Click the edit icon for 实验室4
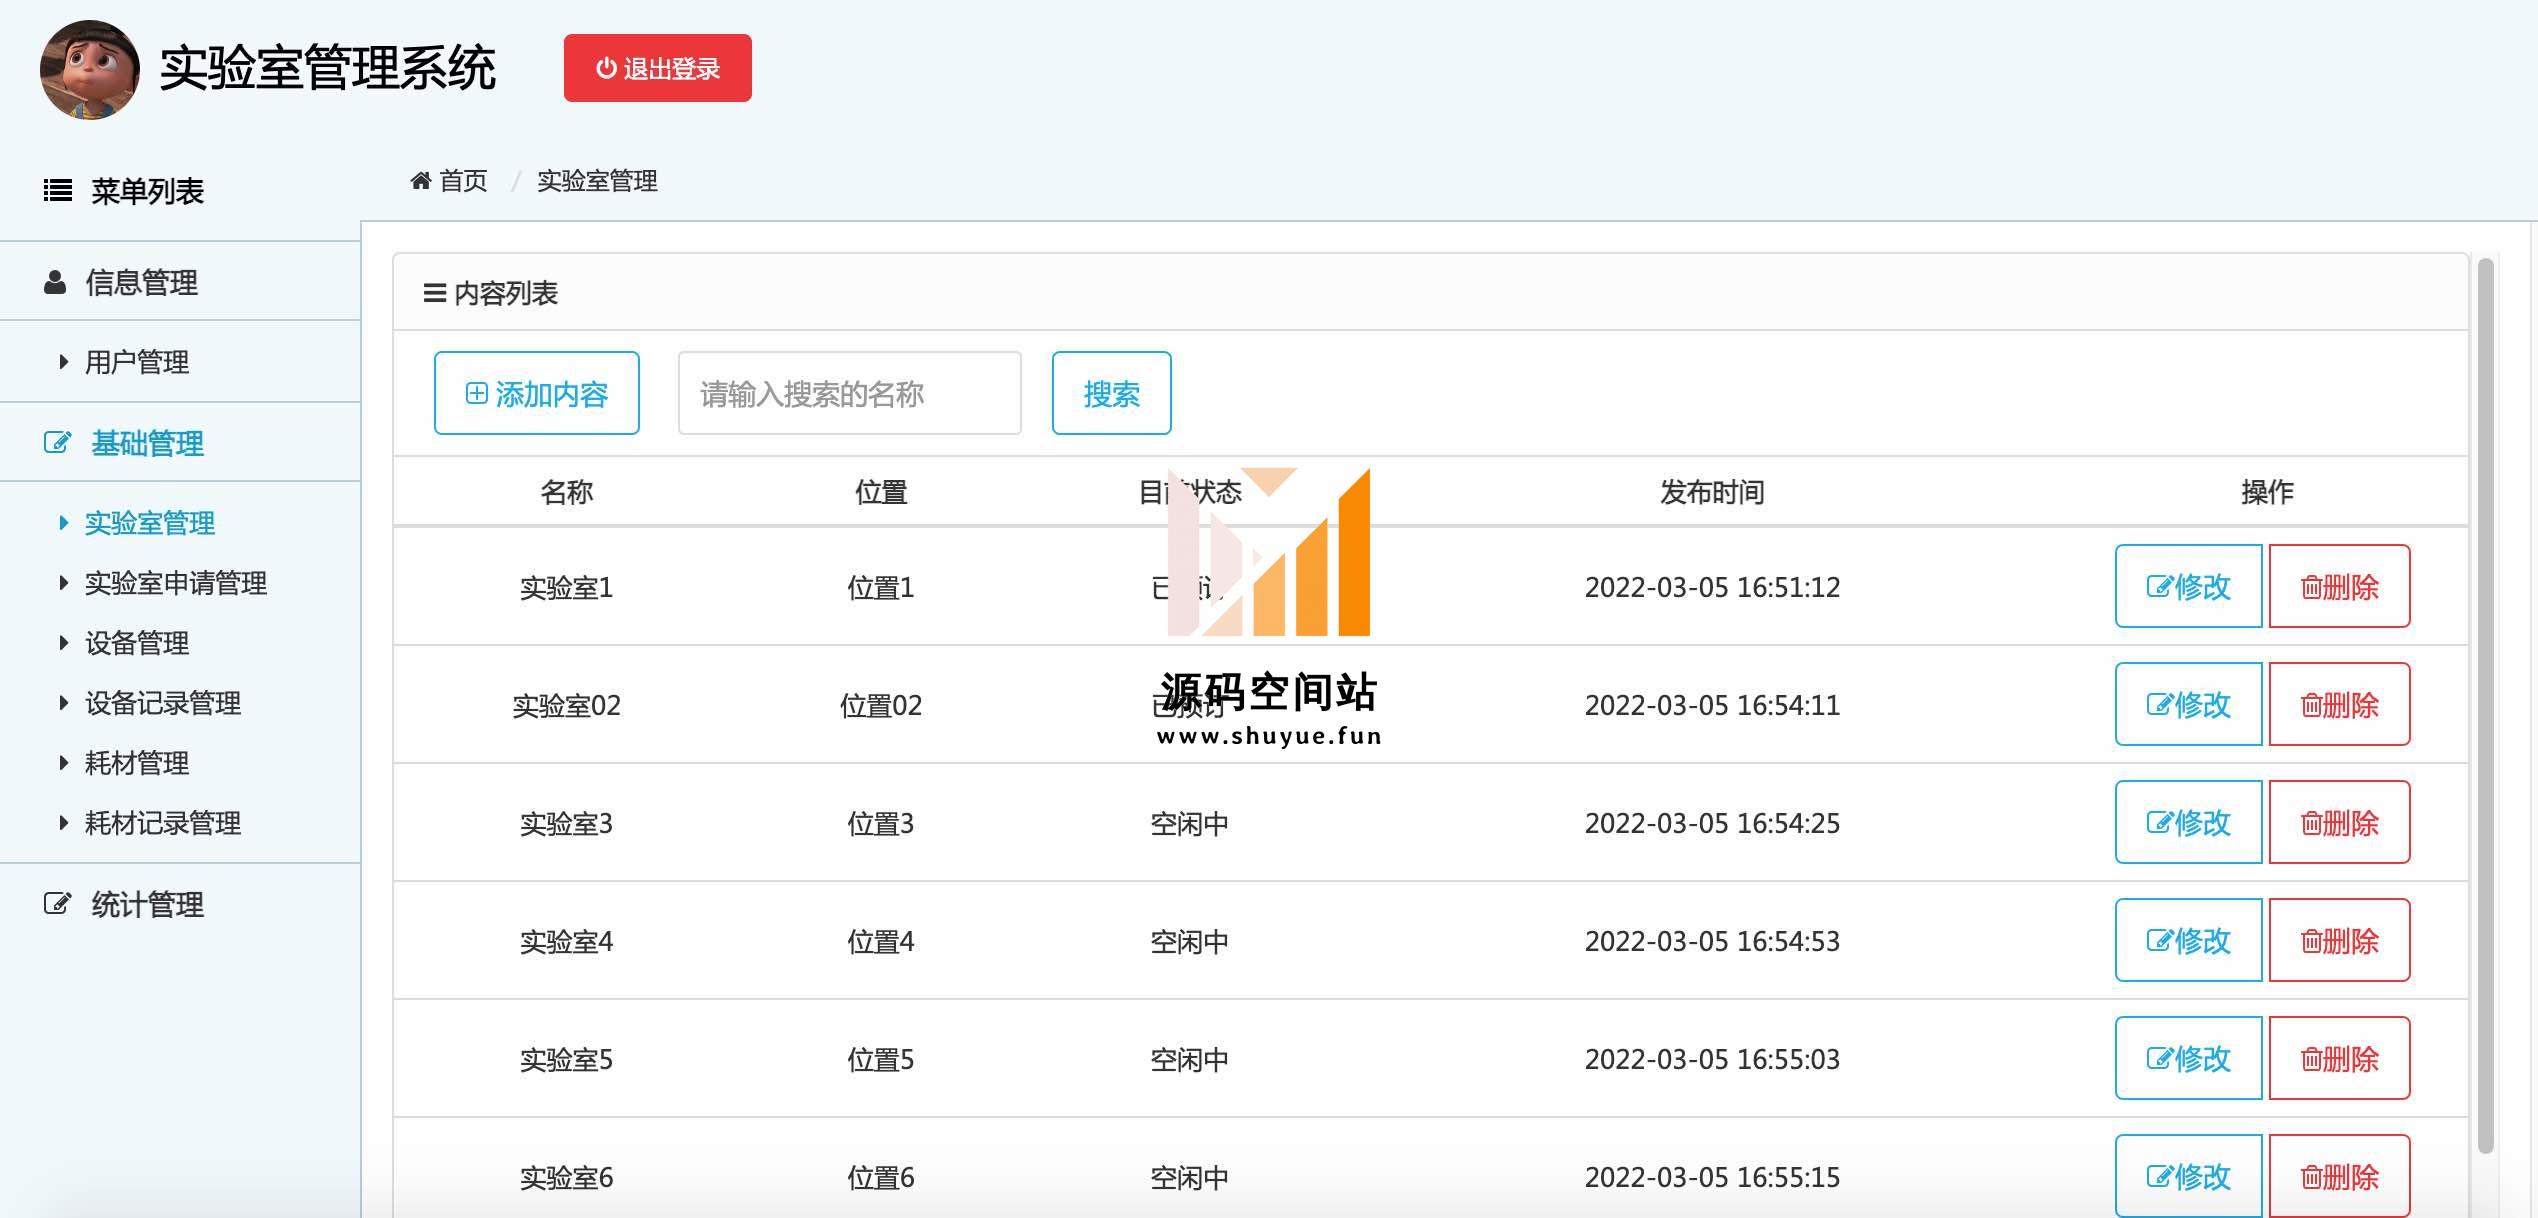 tap(2160, 941)
